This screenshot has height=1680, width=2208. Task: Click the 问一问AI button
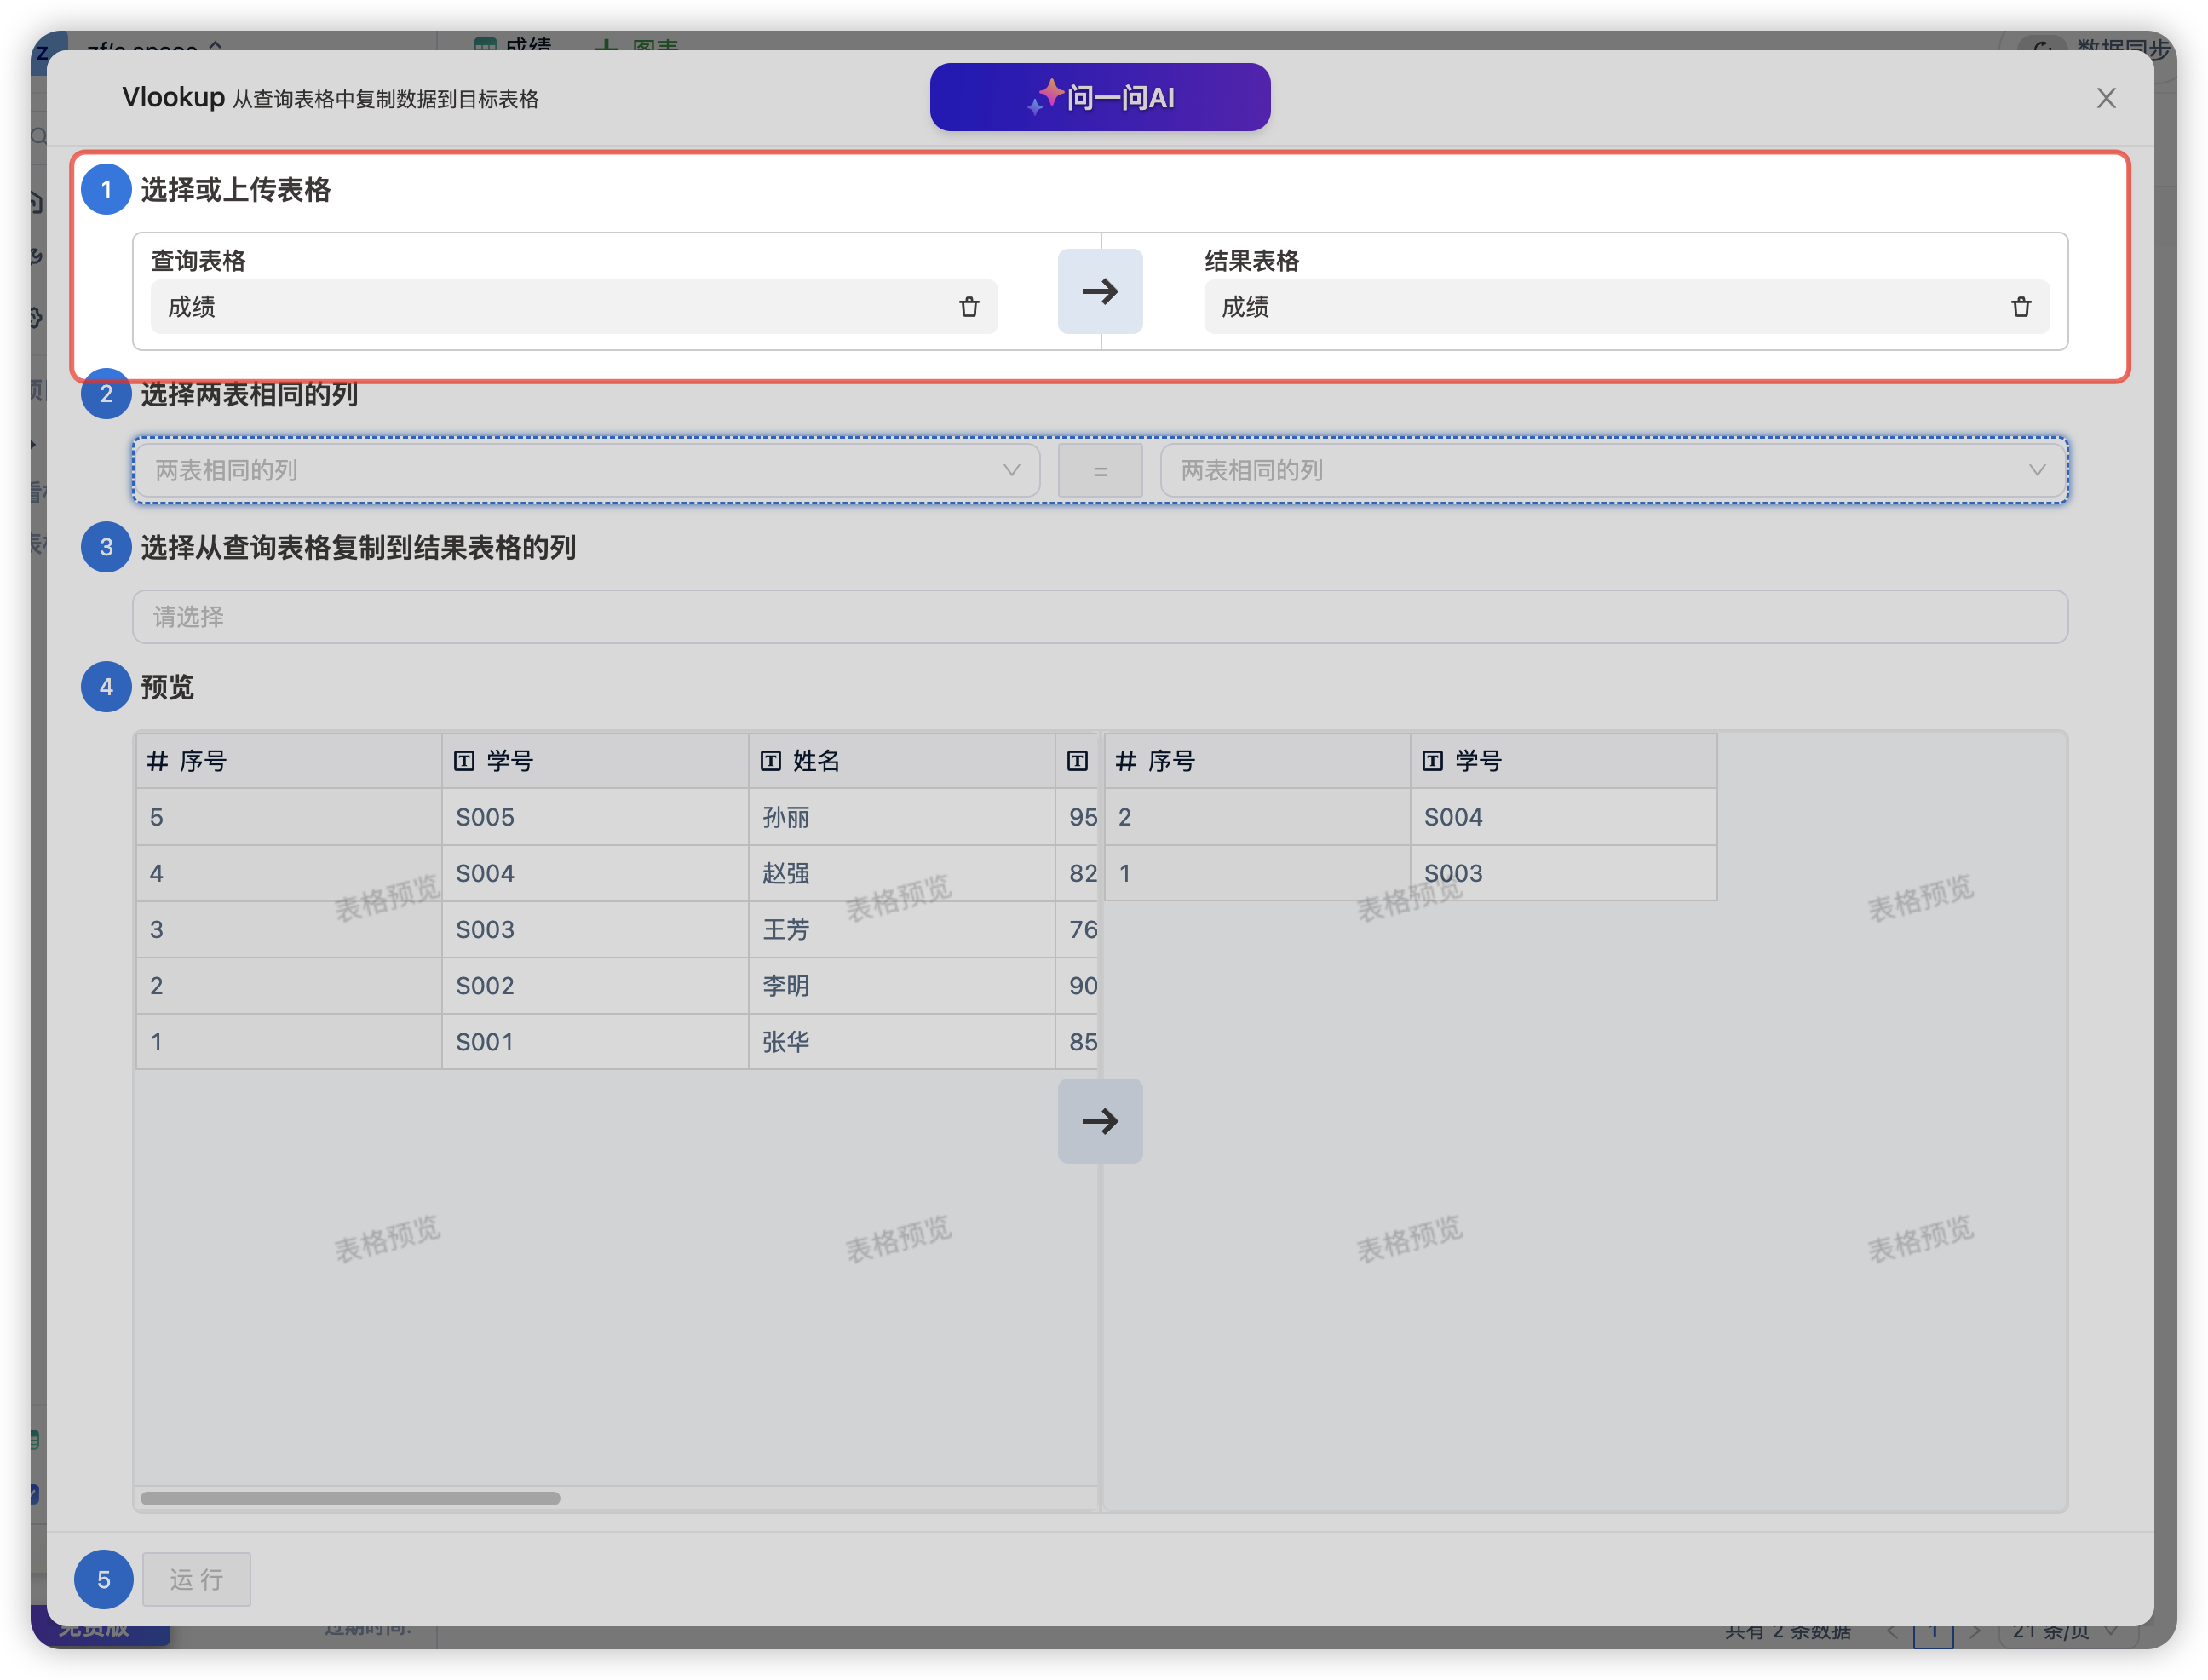[x=1099, y=97]
